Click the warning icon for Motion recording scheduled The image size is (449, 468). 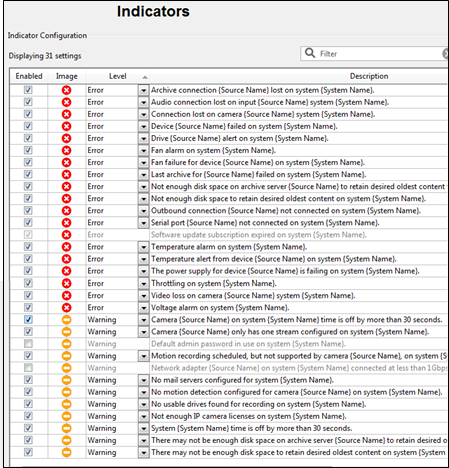click(66, 356)
